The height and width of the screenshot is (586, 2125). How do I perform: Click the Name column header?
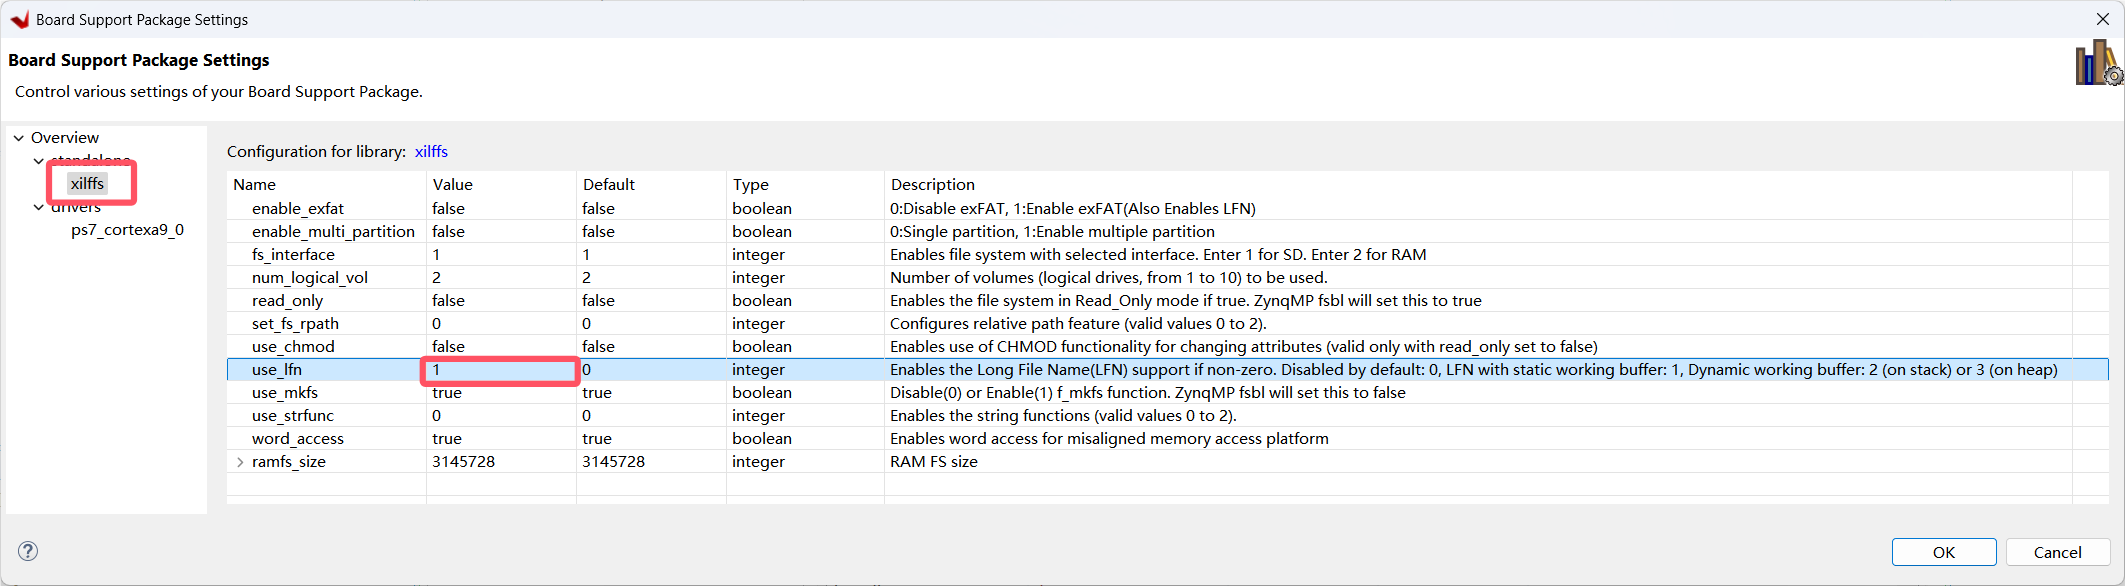(326, 184)
